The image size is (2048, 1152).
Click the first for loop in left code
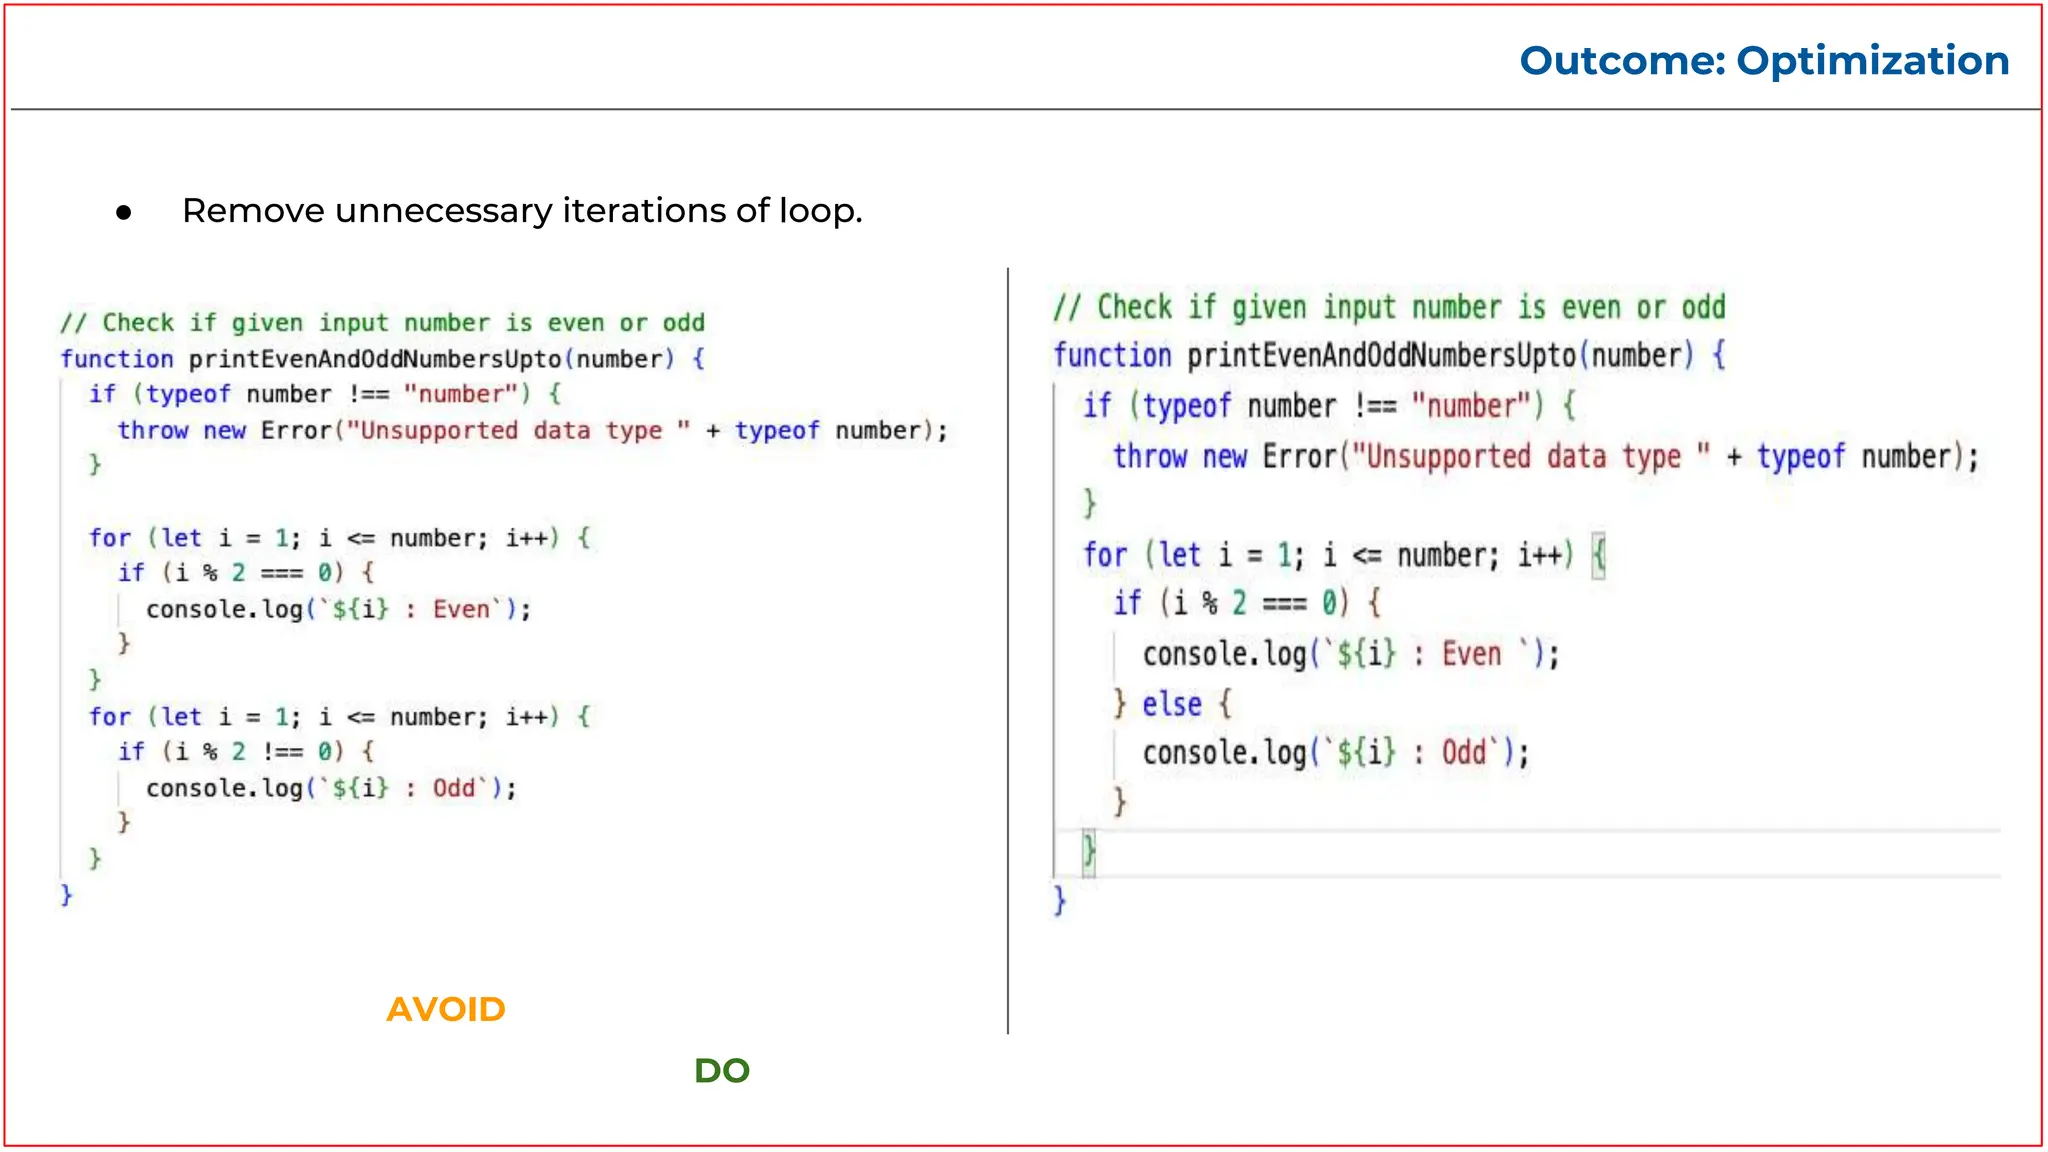(340, 538)
